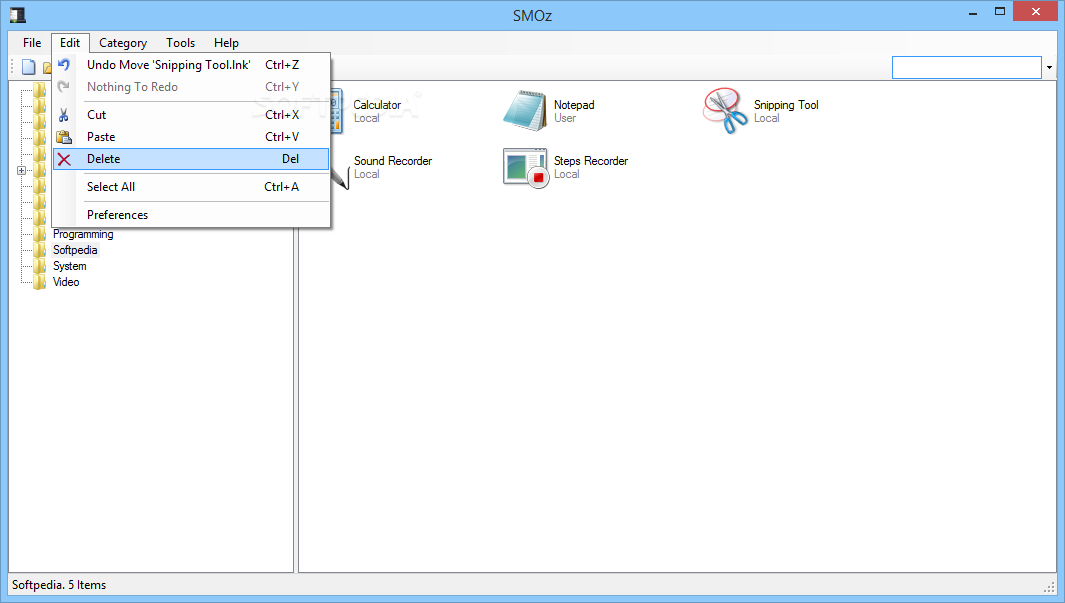Screen dimensions: 1065x603
Task: Select the Notepad shortcut icon
Action: [x=525, y=111]
